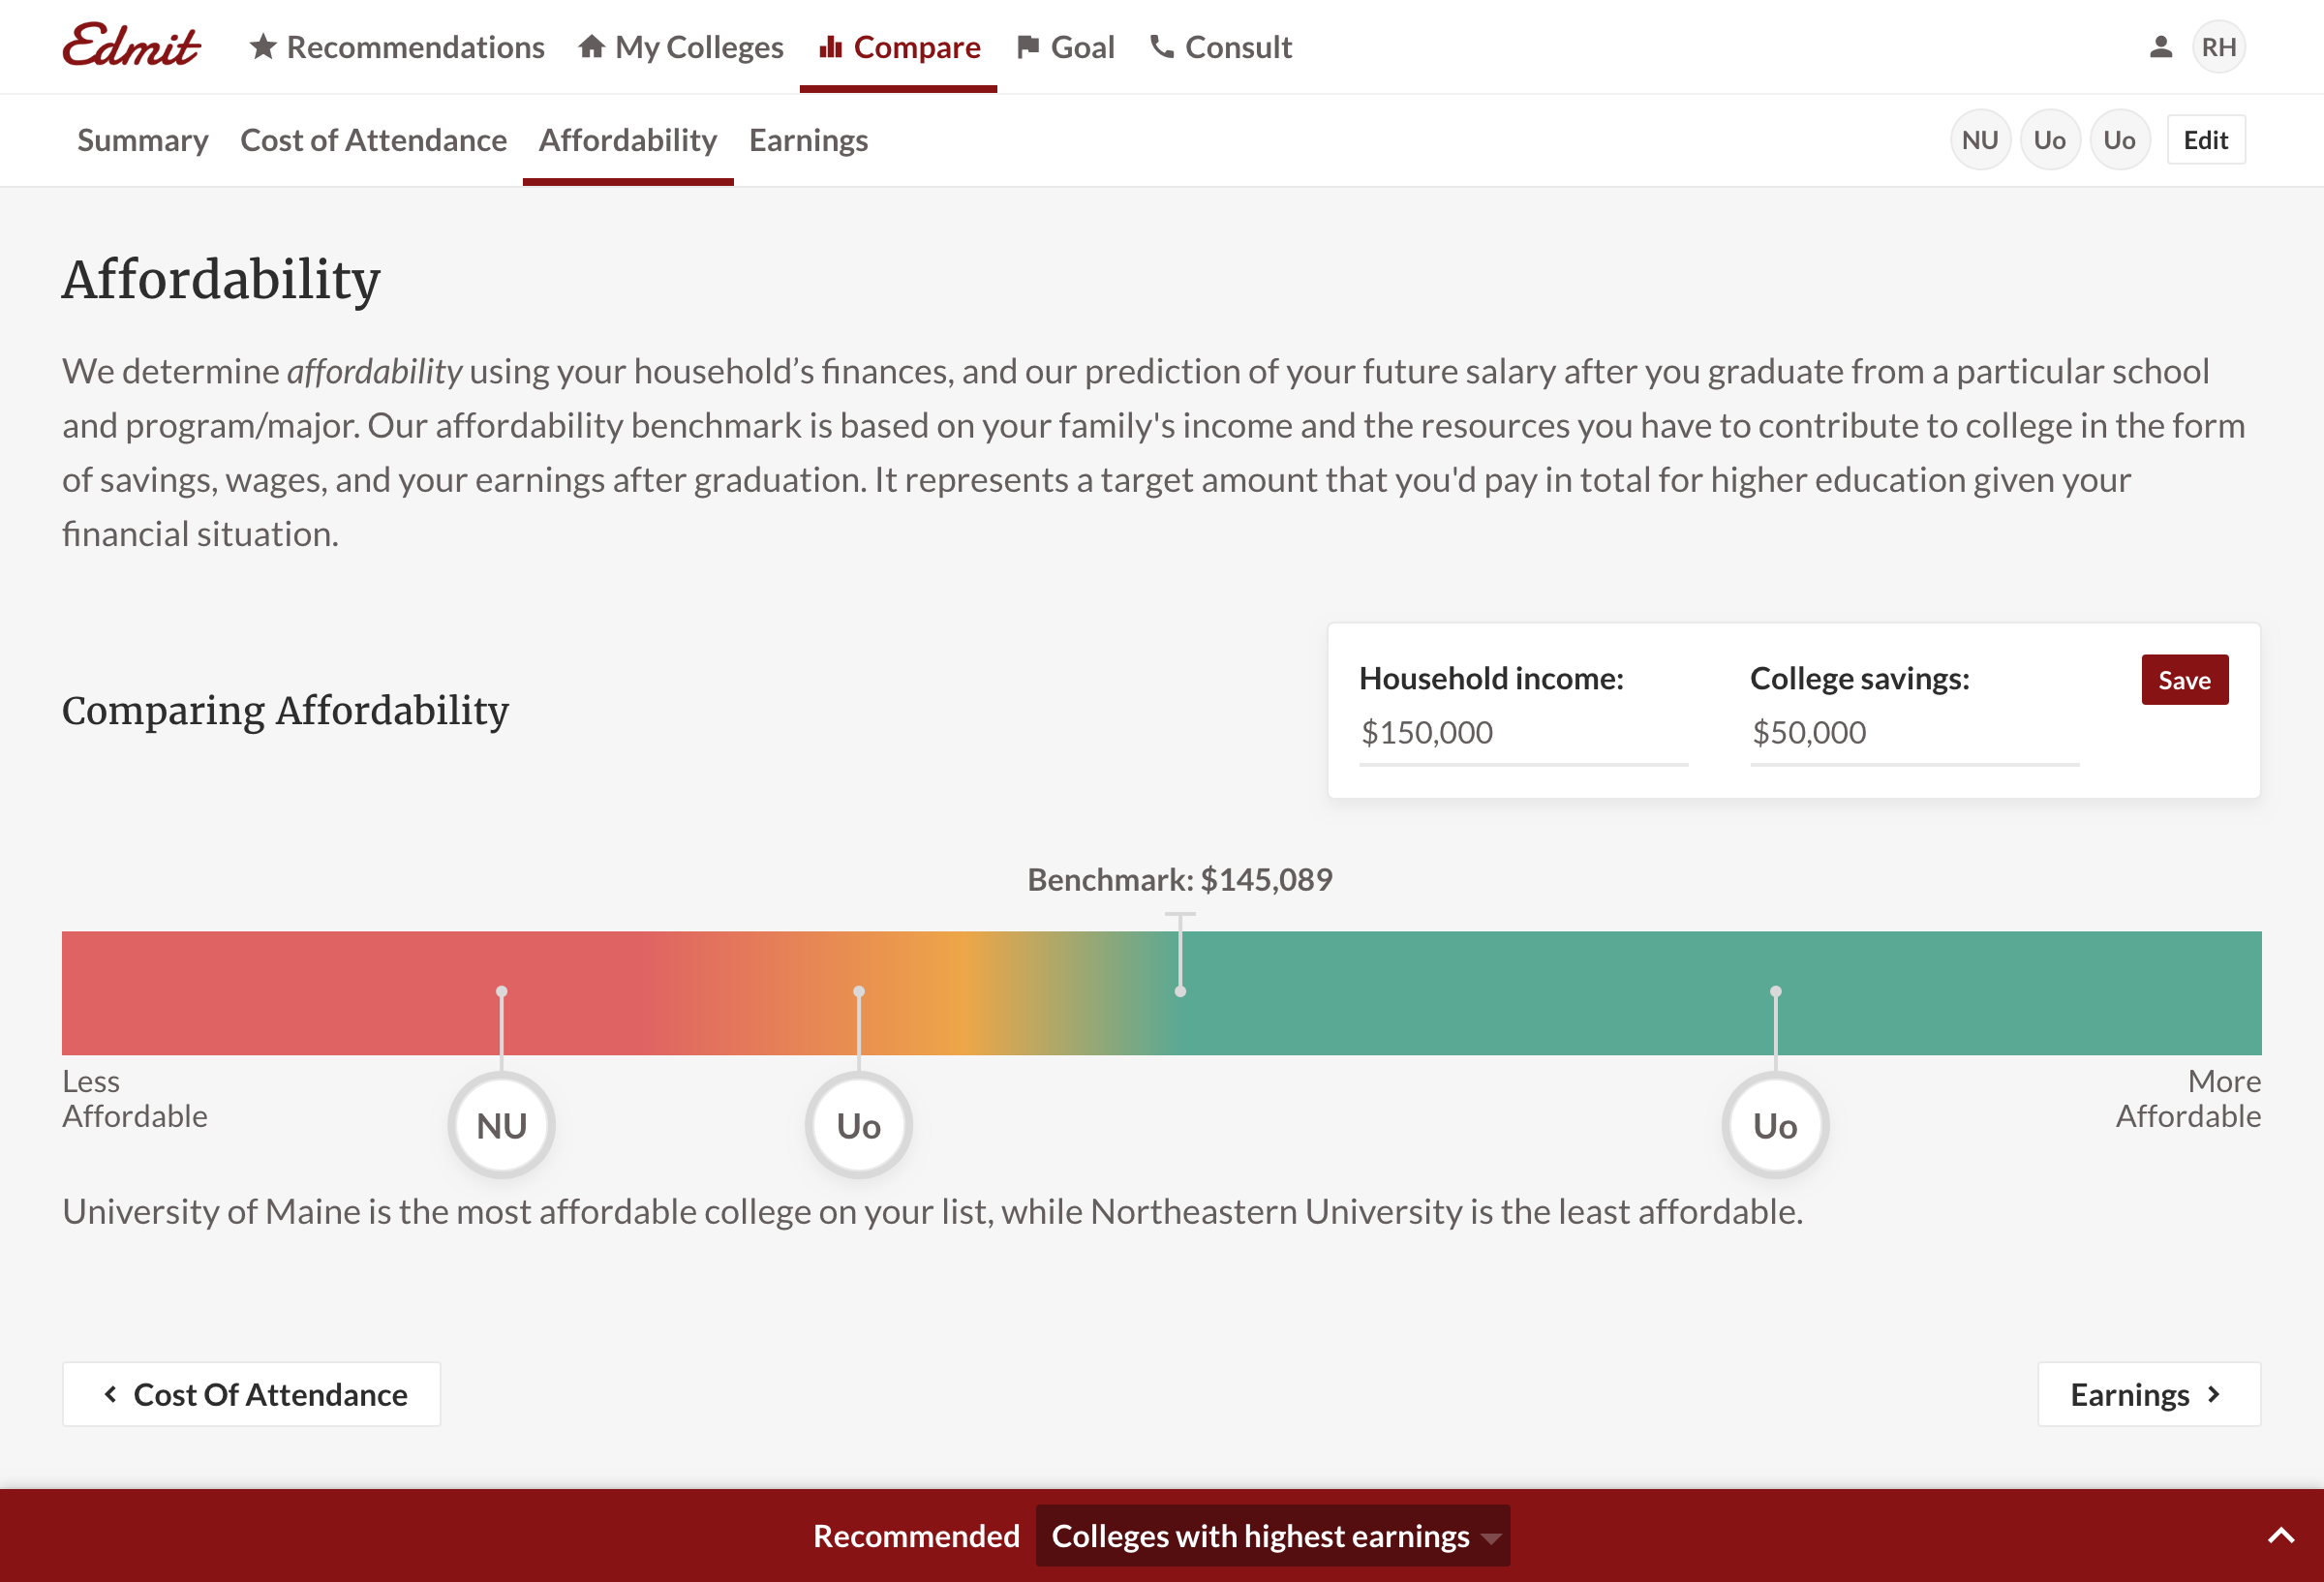Select the Compare nav item
The height and width of the screenshot is (1582, 2324).
click(899, 47)
